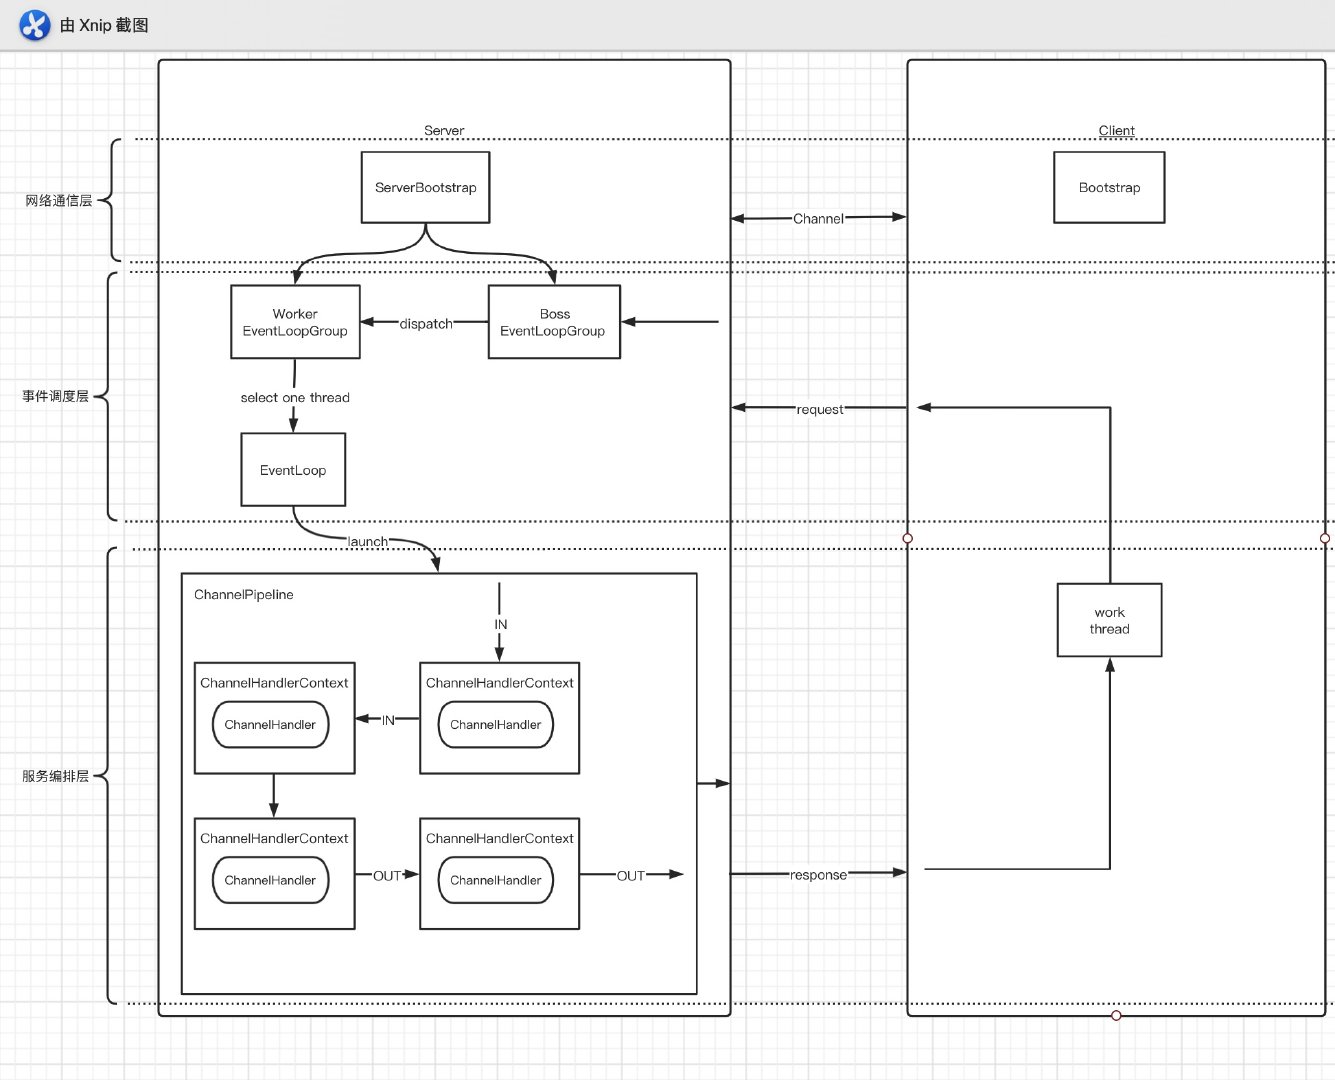Click the "dispatch" arrow label
1335x1080 pixels.
point(426,324)
